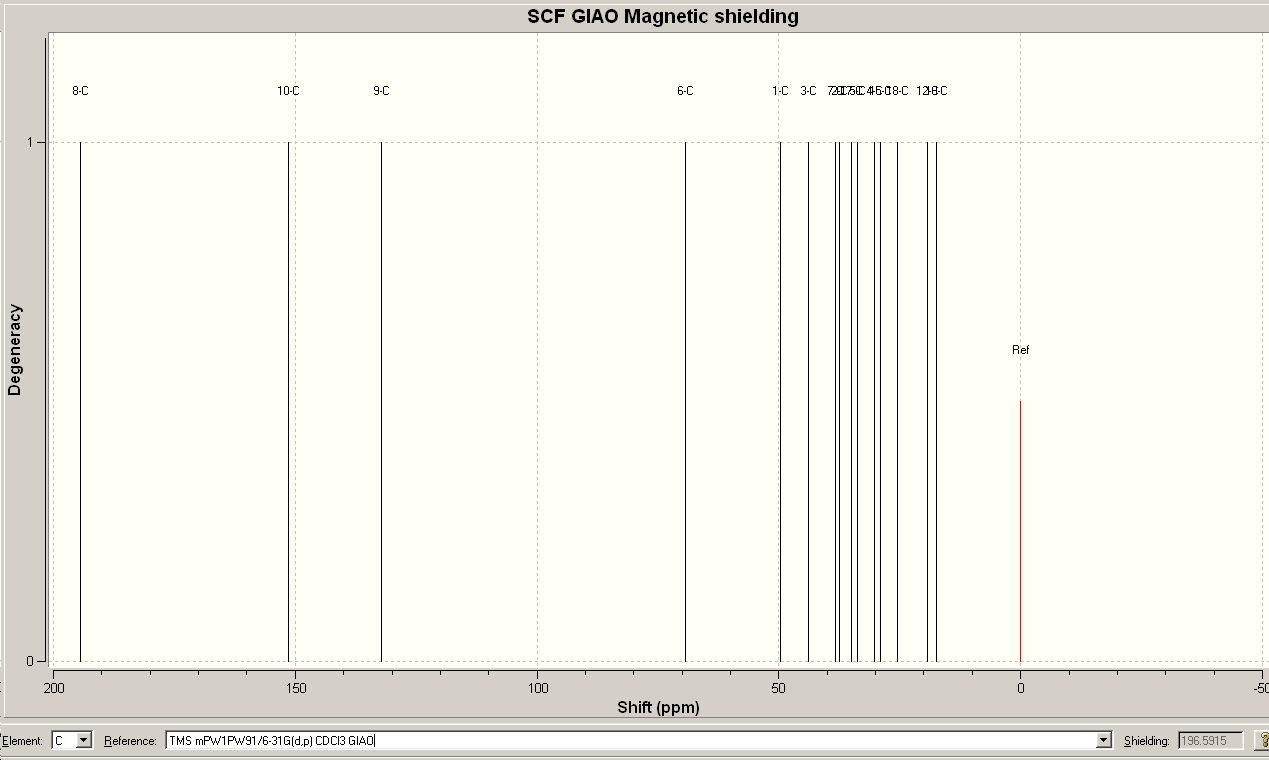
Task: Click the Ref label above red line
Action: click(1020, 350)
